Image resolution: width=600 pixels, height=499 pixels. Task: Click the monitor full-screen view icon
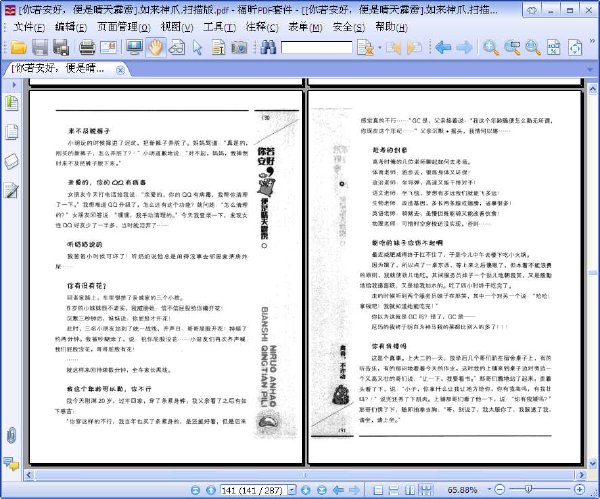(x=134, y=47)
